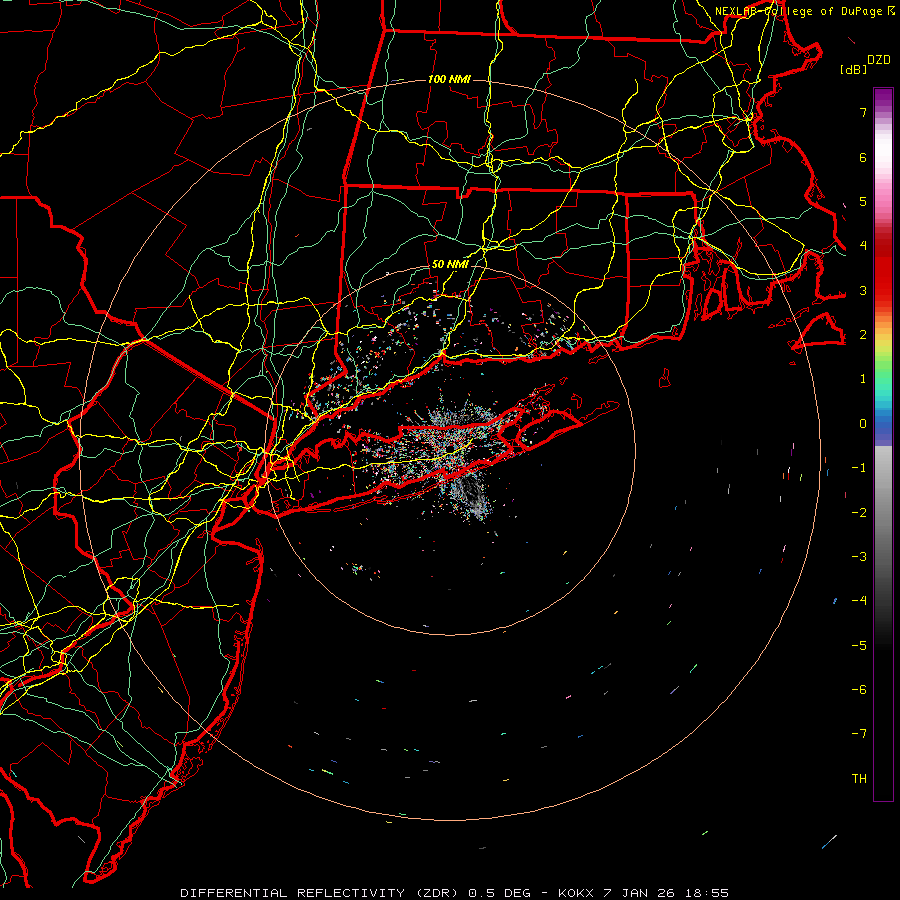Click the "-6" value on the dB scale
Viewport: 900px width, 900px height.
pyautogui.click(x=859, y=690)
